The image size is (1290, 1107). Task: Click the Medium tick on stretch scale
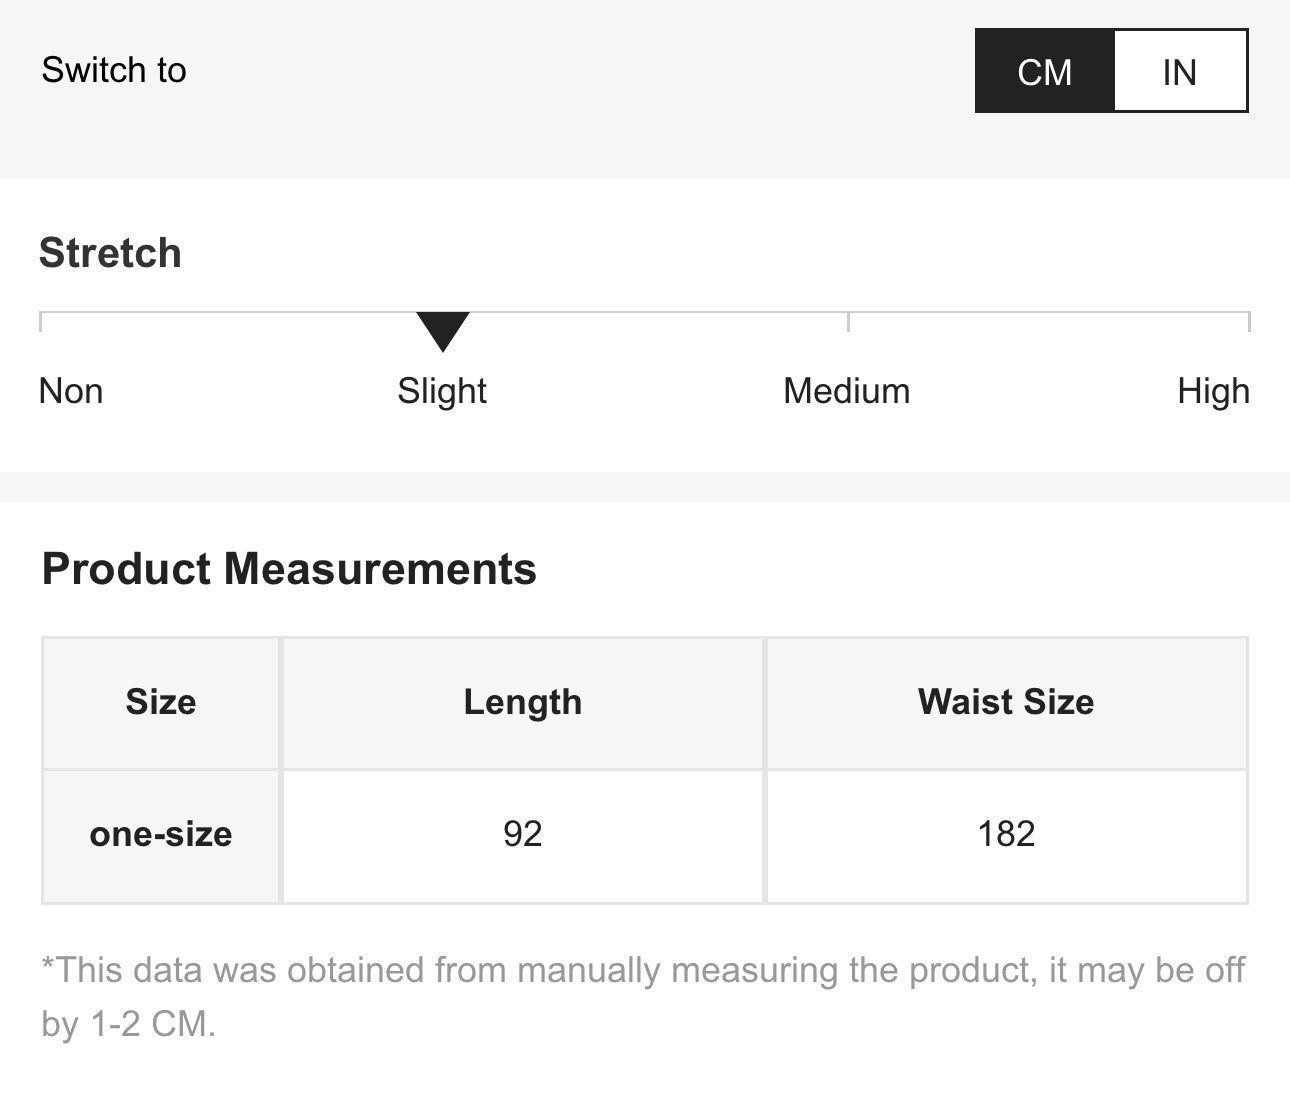click(x=848, y=321)
